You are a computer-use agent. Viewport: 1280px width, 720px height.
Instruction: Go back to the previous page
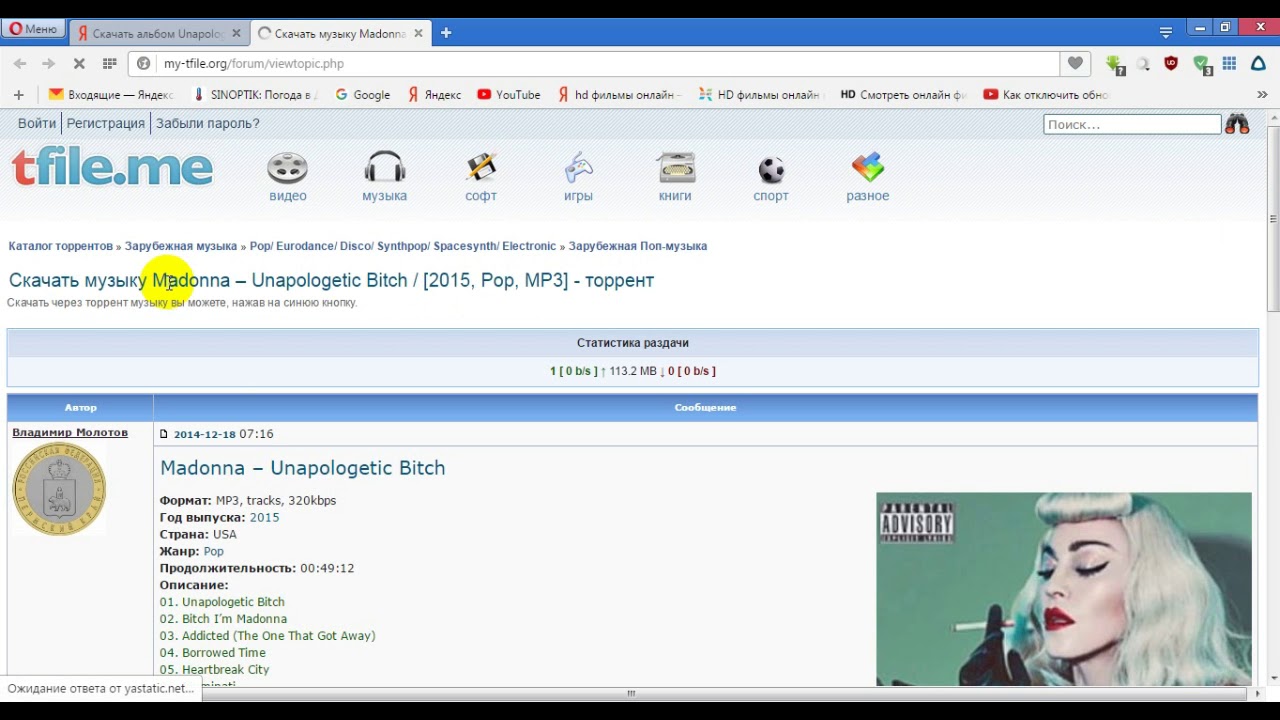tap(20, 63)
